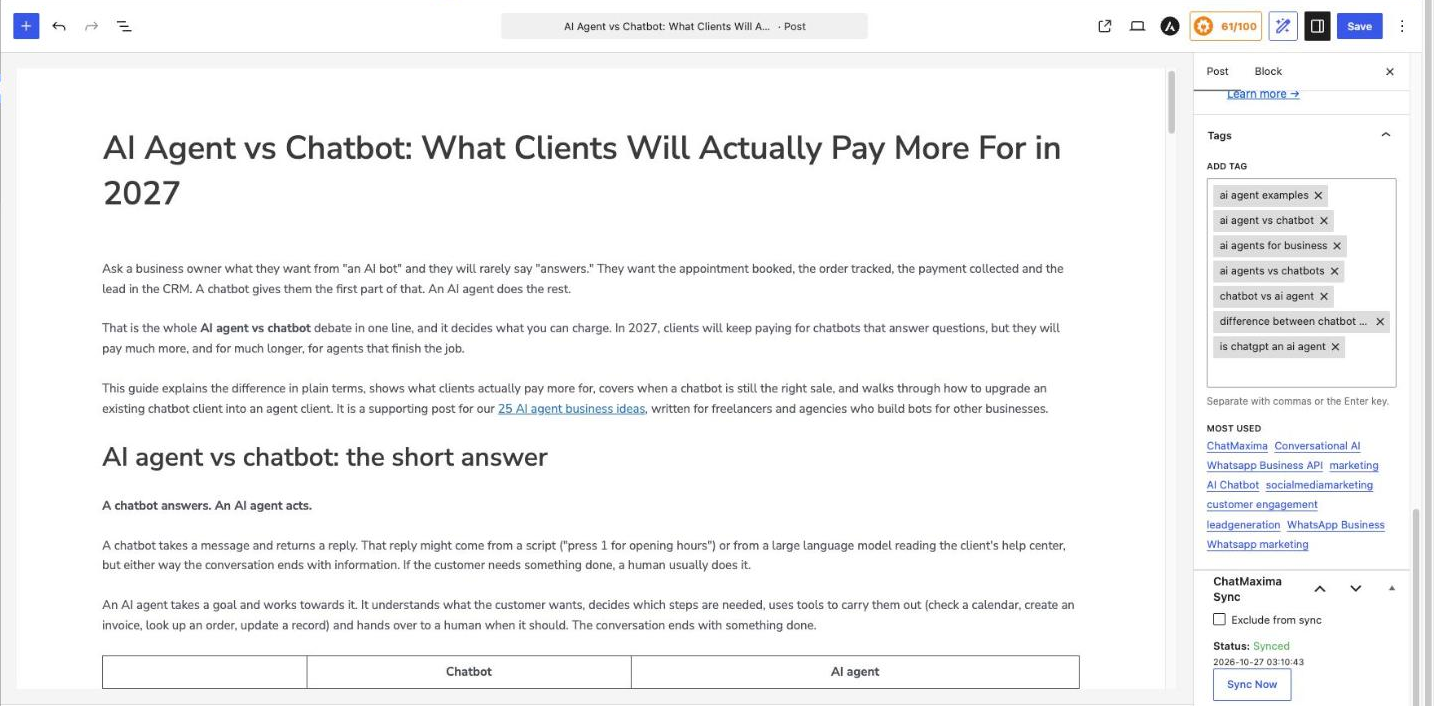This screenshot has height=706, width=1434.
Task: Follow the Learn more link
Action: pyautogui.click(x=1263, y=94)
